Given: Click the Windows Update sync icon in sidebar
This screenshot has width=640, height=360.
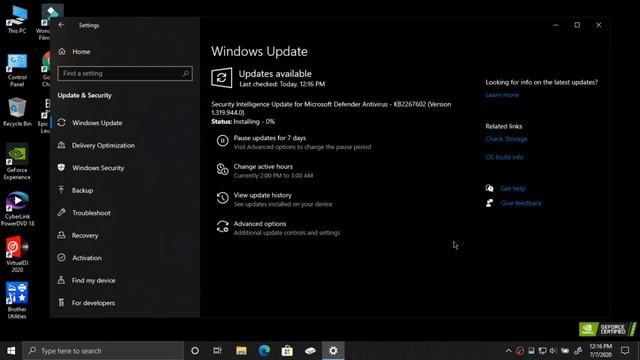Looking at the screenshot, I should pyautogui.click(x=61, y=122).
